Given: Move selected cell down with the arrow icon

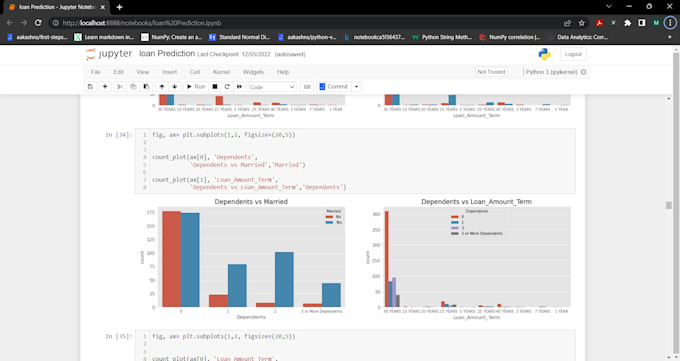Looking at the screenshot, I should pos(175,87).
